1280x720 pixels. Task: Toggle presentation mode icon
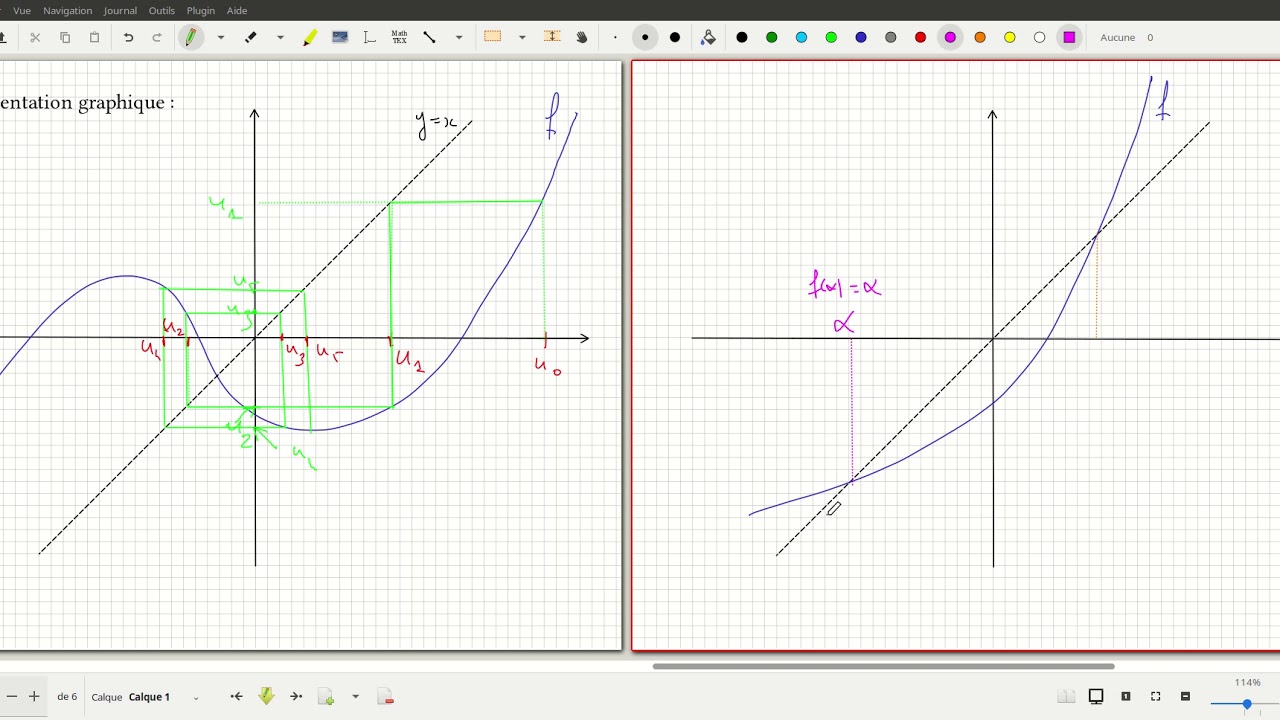1096,697
